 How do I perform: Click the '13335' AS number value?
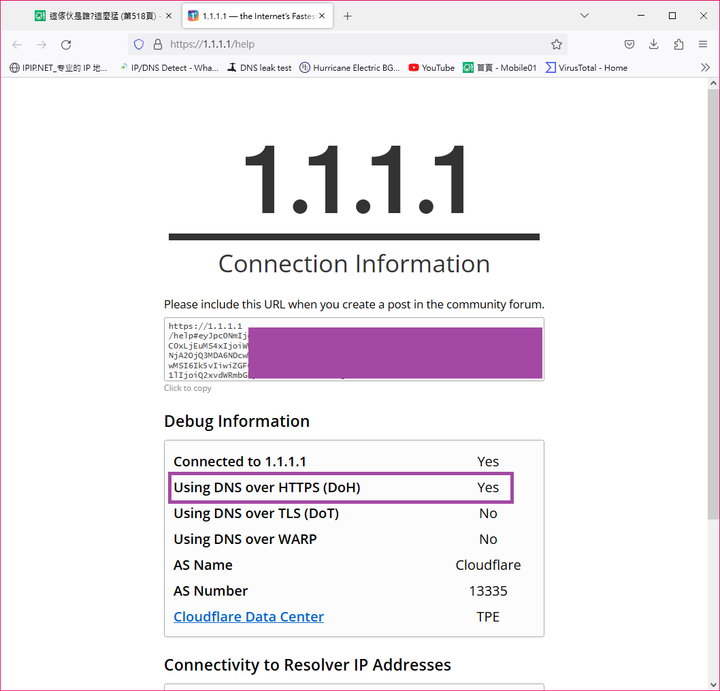coord(488,591)
